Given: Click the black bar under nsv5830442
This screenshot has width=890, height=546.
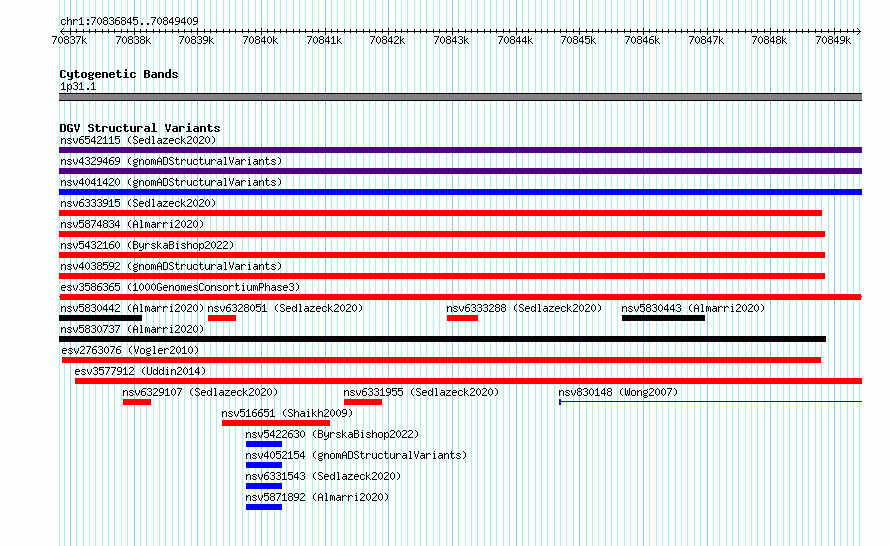Looking at the screenshot, I should 100,318.
